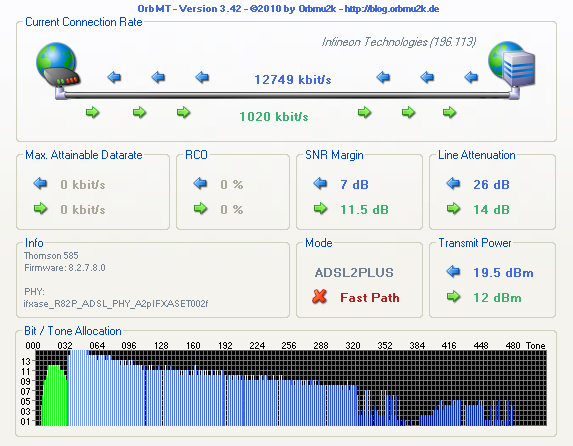Click the 12749 kbit/s downstream rate

coord(293,80)
